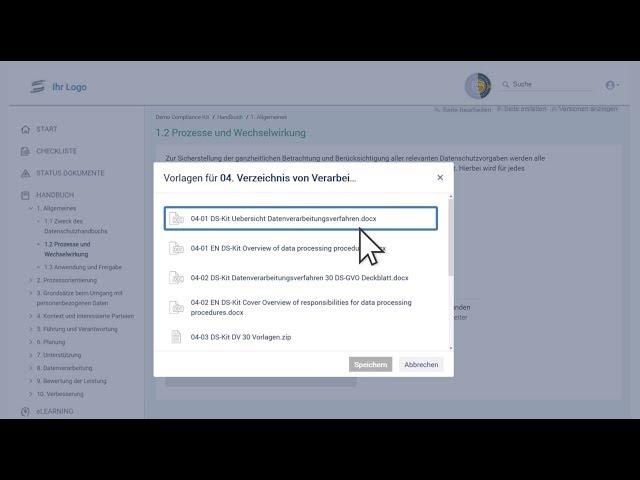640x480 pixels.
Task: Click the circular compliance badge in header
Action: (x=478, y=86)
